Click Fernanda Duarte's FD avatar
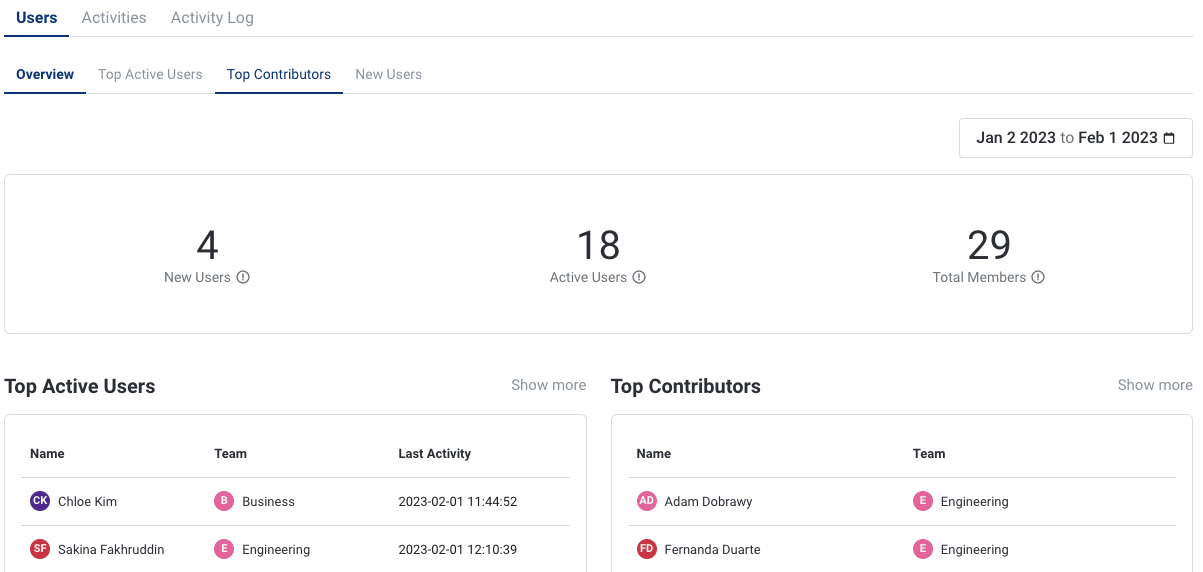Screen dimensions: 1203x572 point(647,549)
